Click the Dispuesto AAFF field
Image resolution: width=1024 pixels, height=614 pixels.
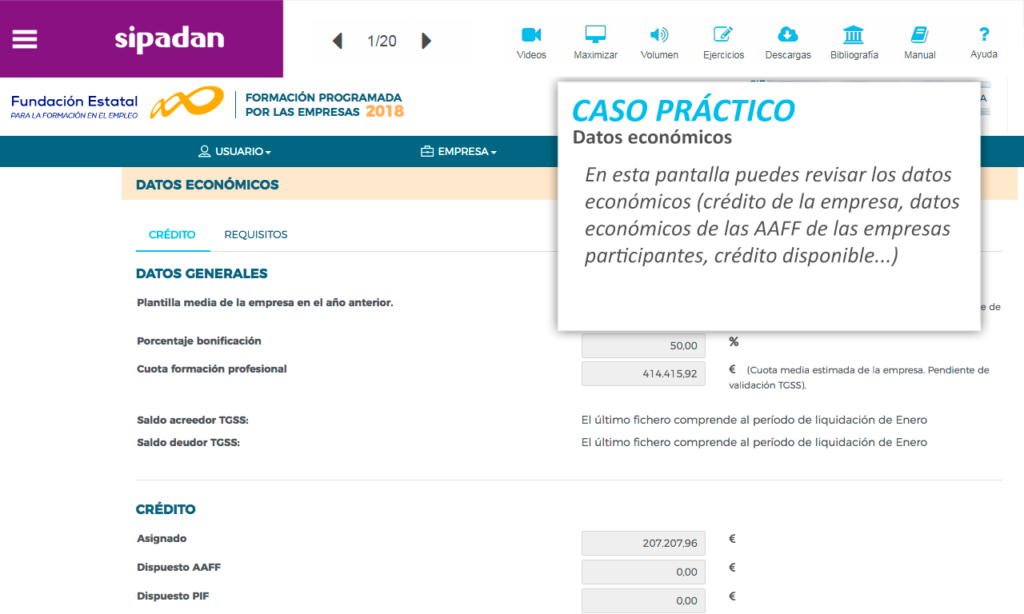click(x=643, y=572)
